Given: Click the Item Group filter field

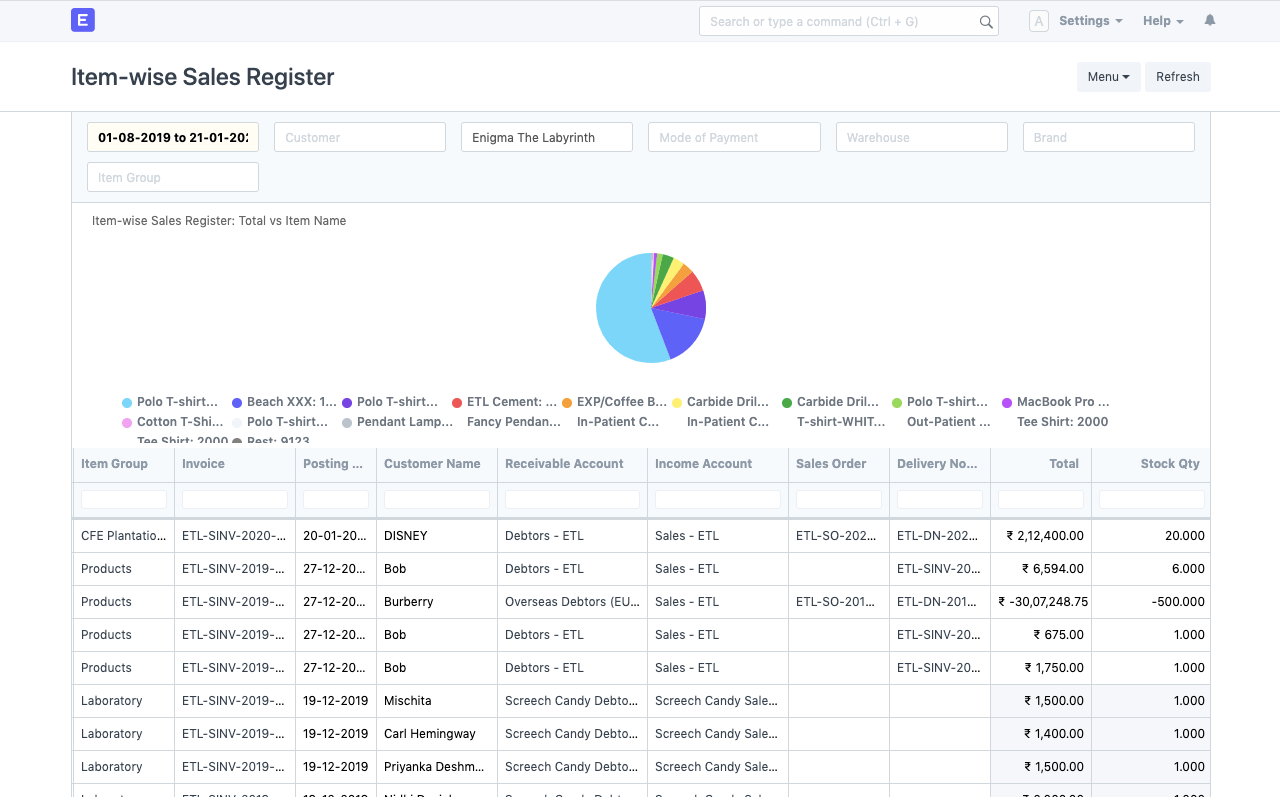Looking at the screenshot, I should 173,177.
